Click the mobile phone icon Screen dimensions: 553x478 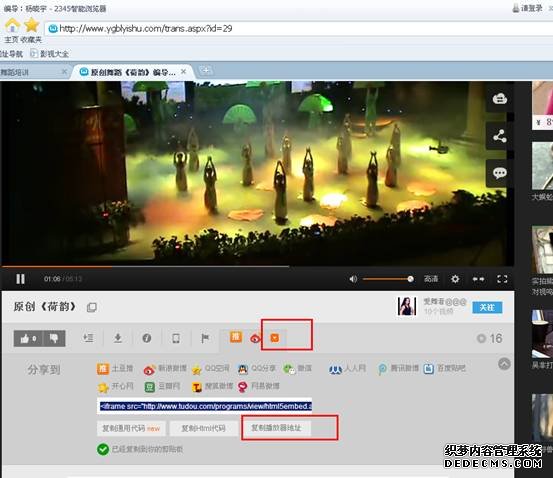point(176,338)
